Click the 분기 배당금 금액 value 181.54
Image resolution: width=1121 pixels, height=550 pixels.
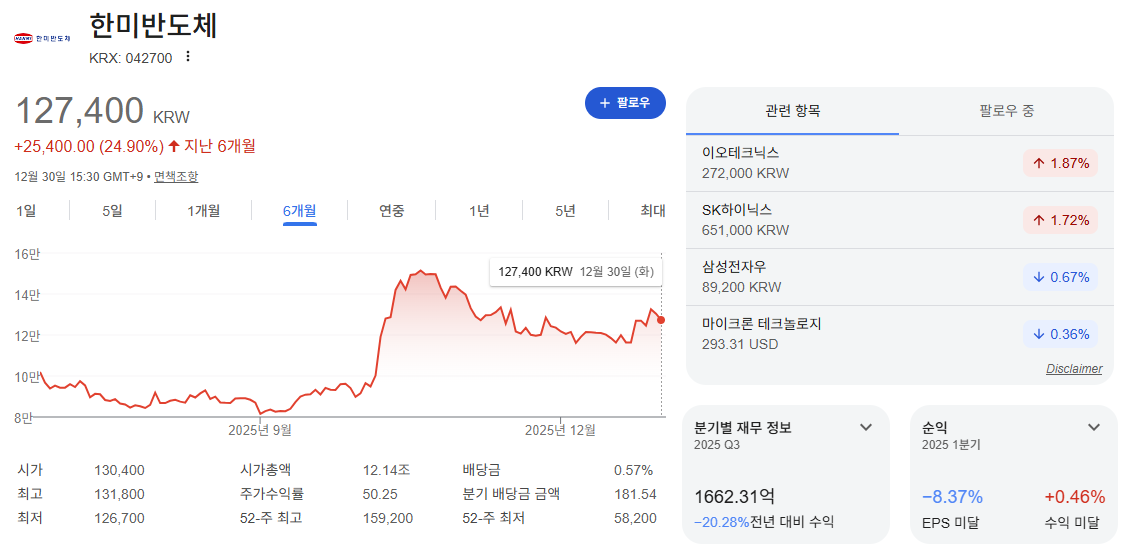pos(636,494)
